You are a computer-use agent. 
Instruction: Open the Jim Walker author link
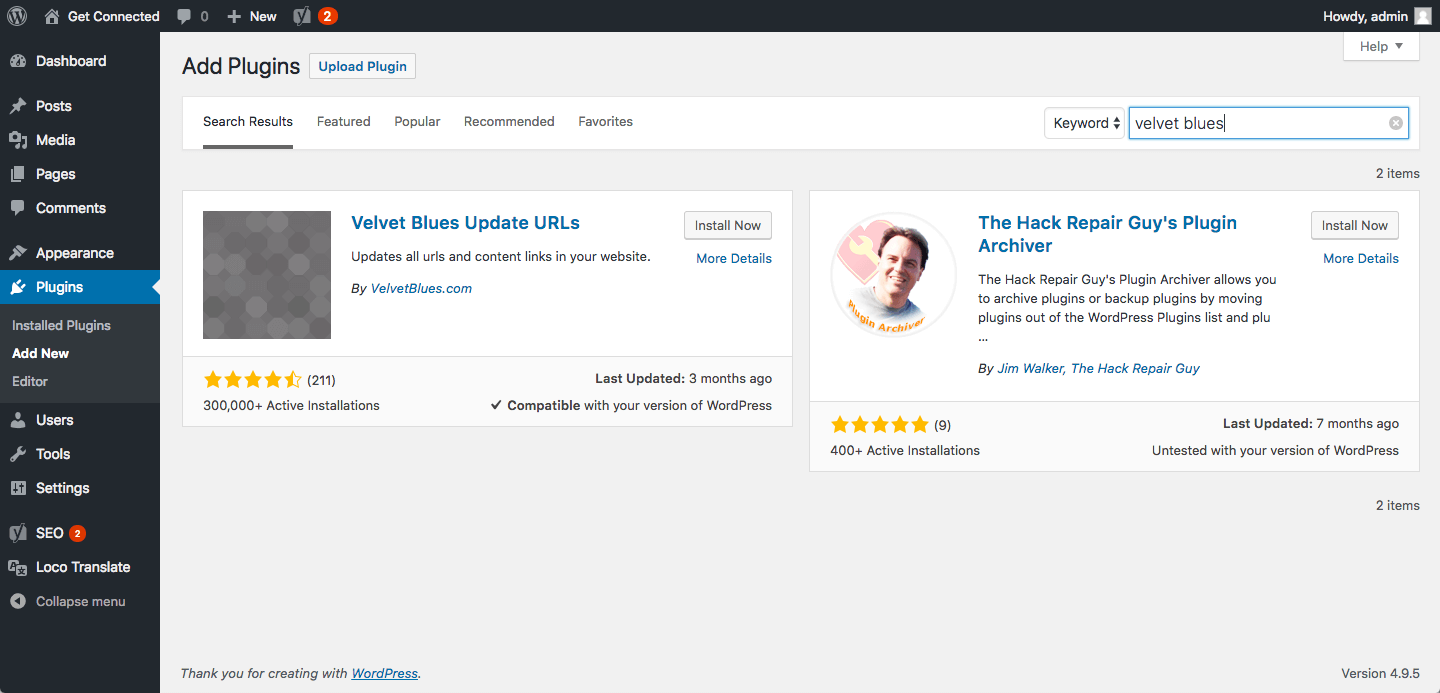1030,368
